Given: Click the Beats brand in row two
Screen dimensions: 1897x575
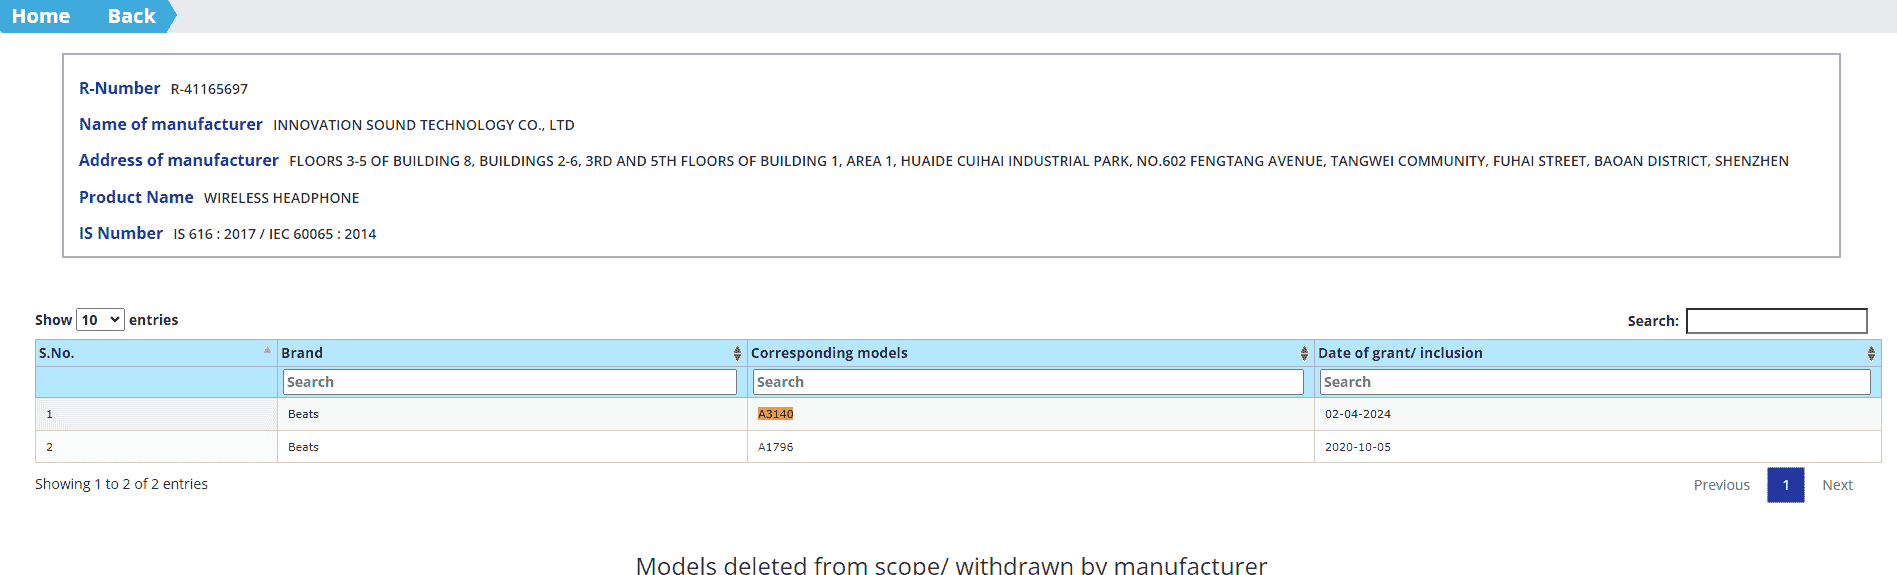Looking at the screenshot, I should 303,447.
